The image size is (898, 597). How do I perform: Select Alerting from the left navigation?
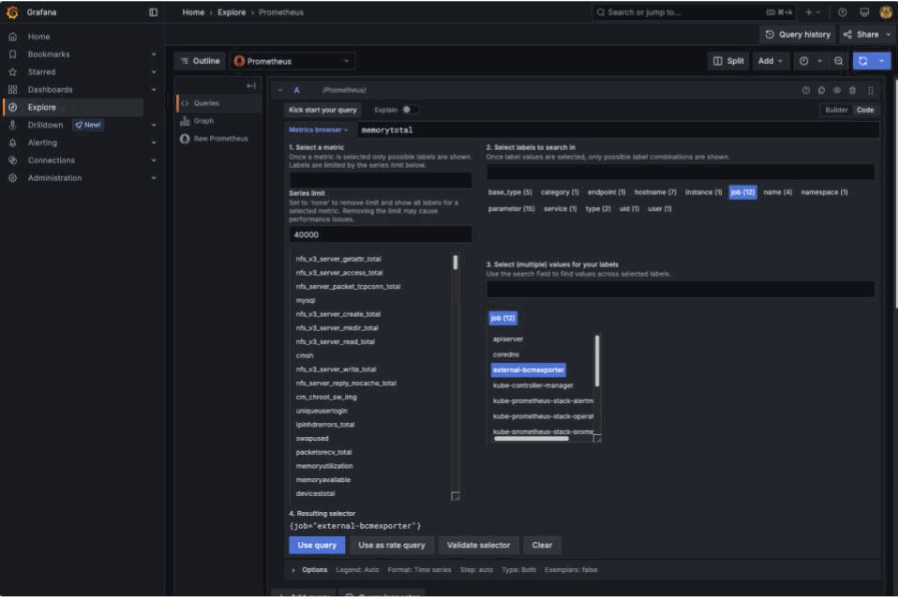[42, 143]
